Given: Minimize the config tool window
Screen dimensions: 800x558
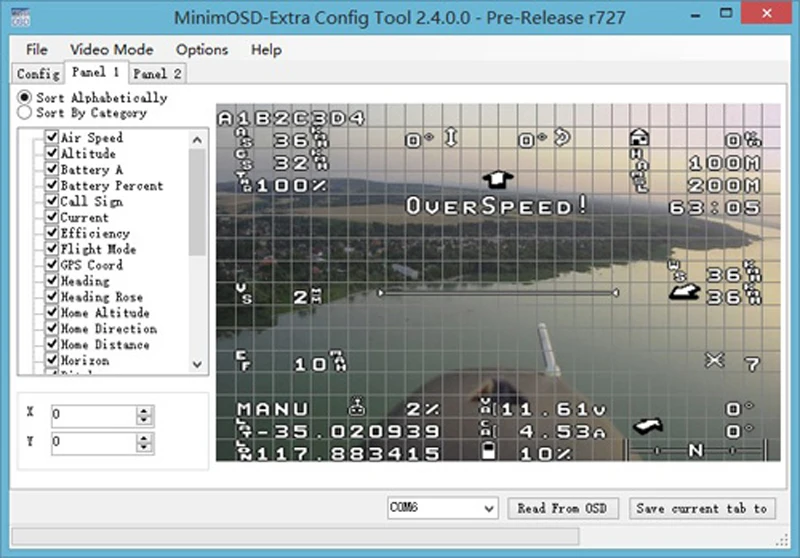Looking at the screenshot, I should click(695, 15).
